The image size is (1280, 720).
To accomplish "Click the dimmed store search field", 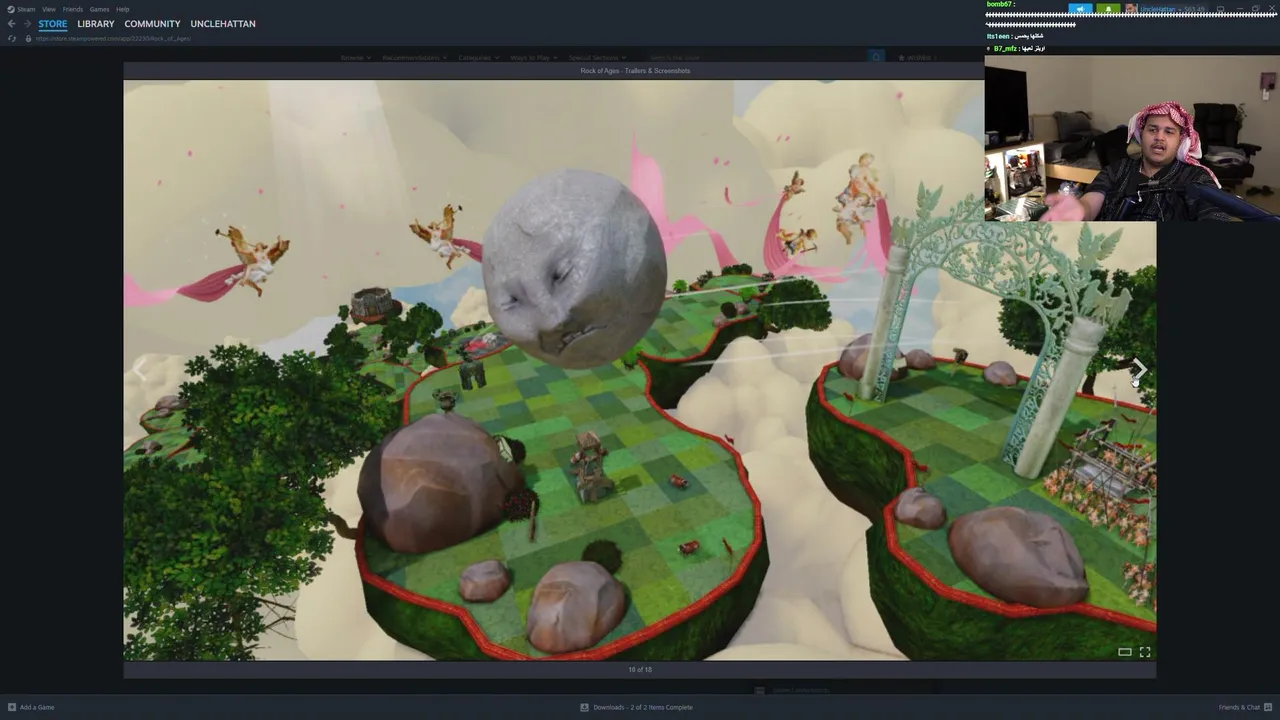I will point(755,58).
